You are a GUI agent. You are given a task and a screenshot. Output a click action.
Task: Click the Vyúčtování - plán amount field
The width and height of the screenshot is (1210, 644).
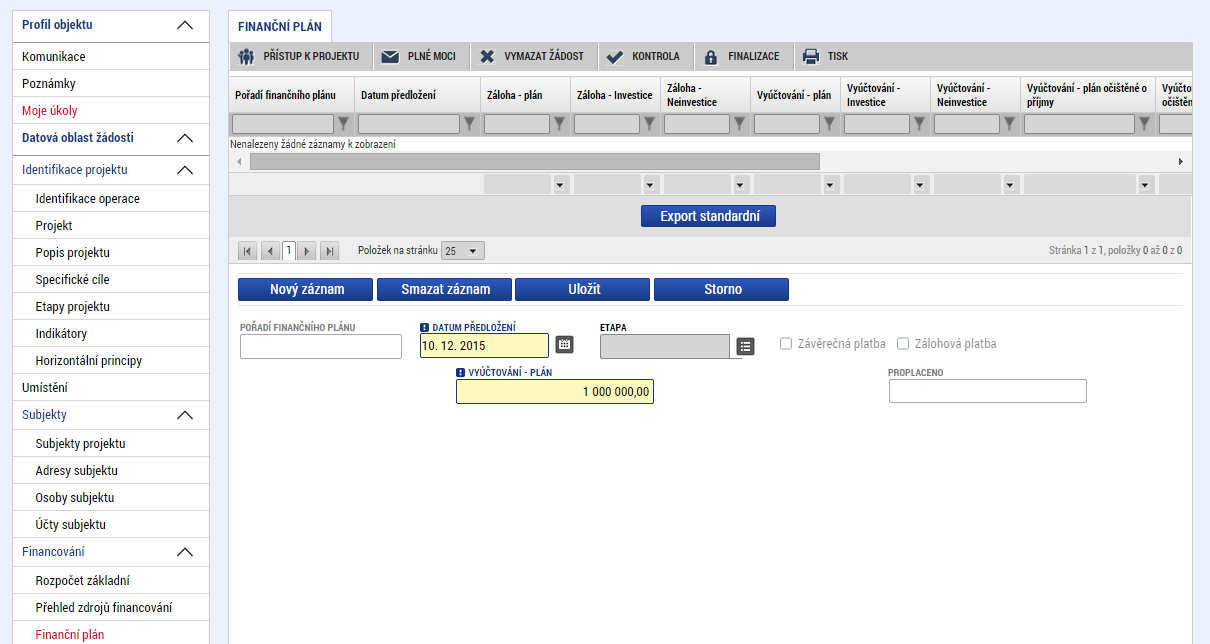pyautogui.click(x=555, y=392)
